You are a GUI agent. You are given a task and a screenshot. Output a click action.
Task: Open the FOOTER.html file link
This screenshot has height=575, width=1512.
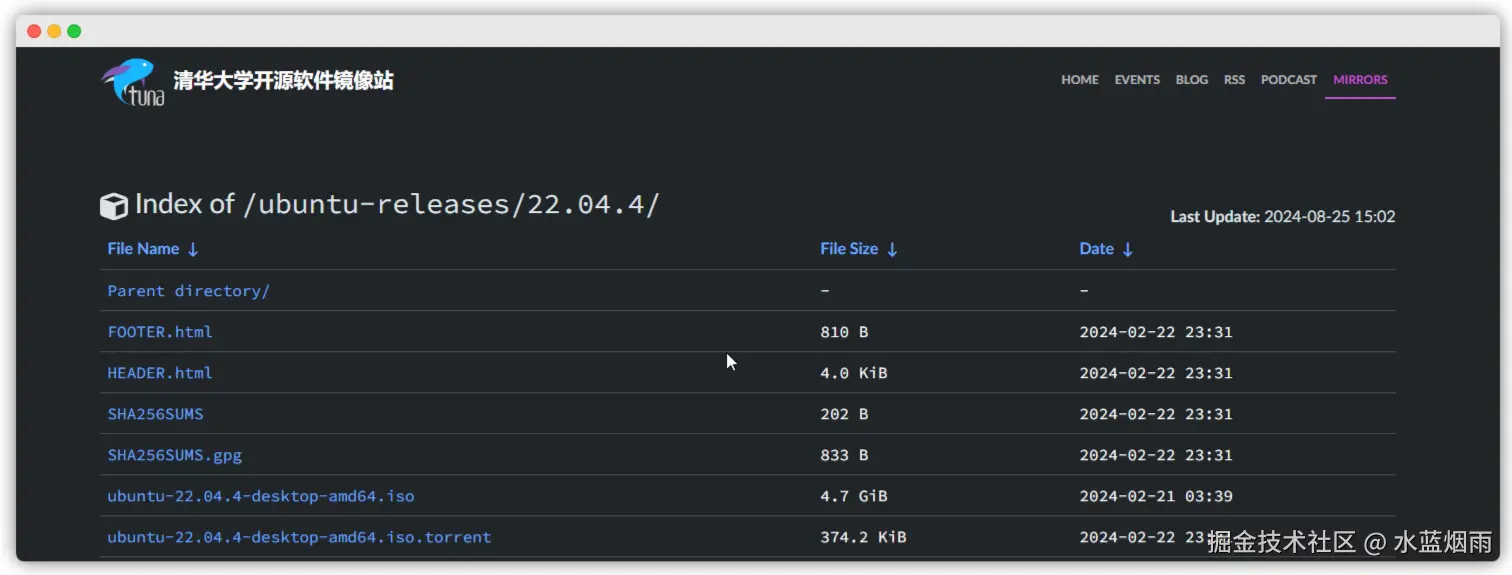[x=160, y=332]
